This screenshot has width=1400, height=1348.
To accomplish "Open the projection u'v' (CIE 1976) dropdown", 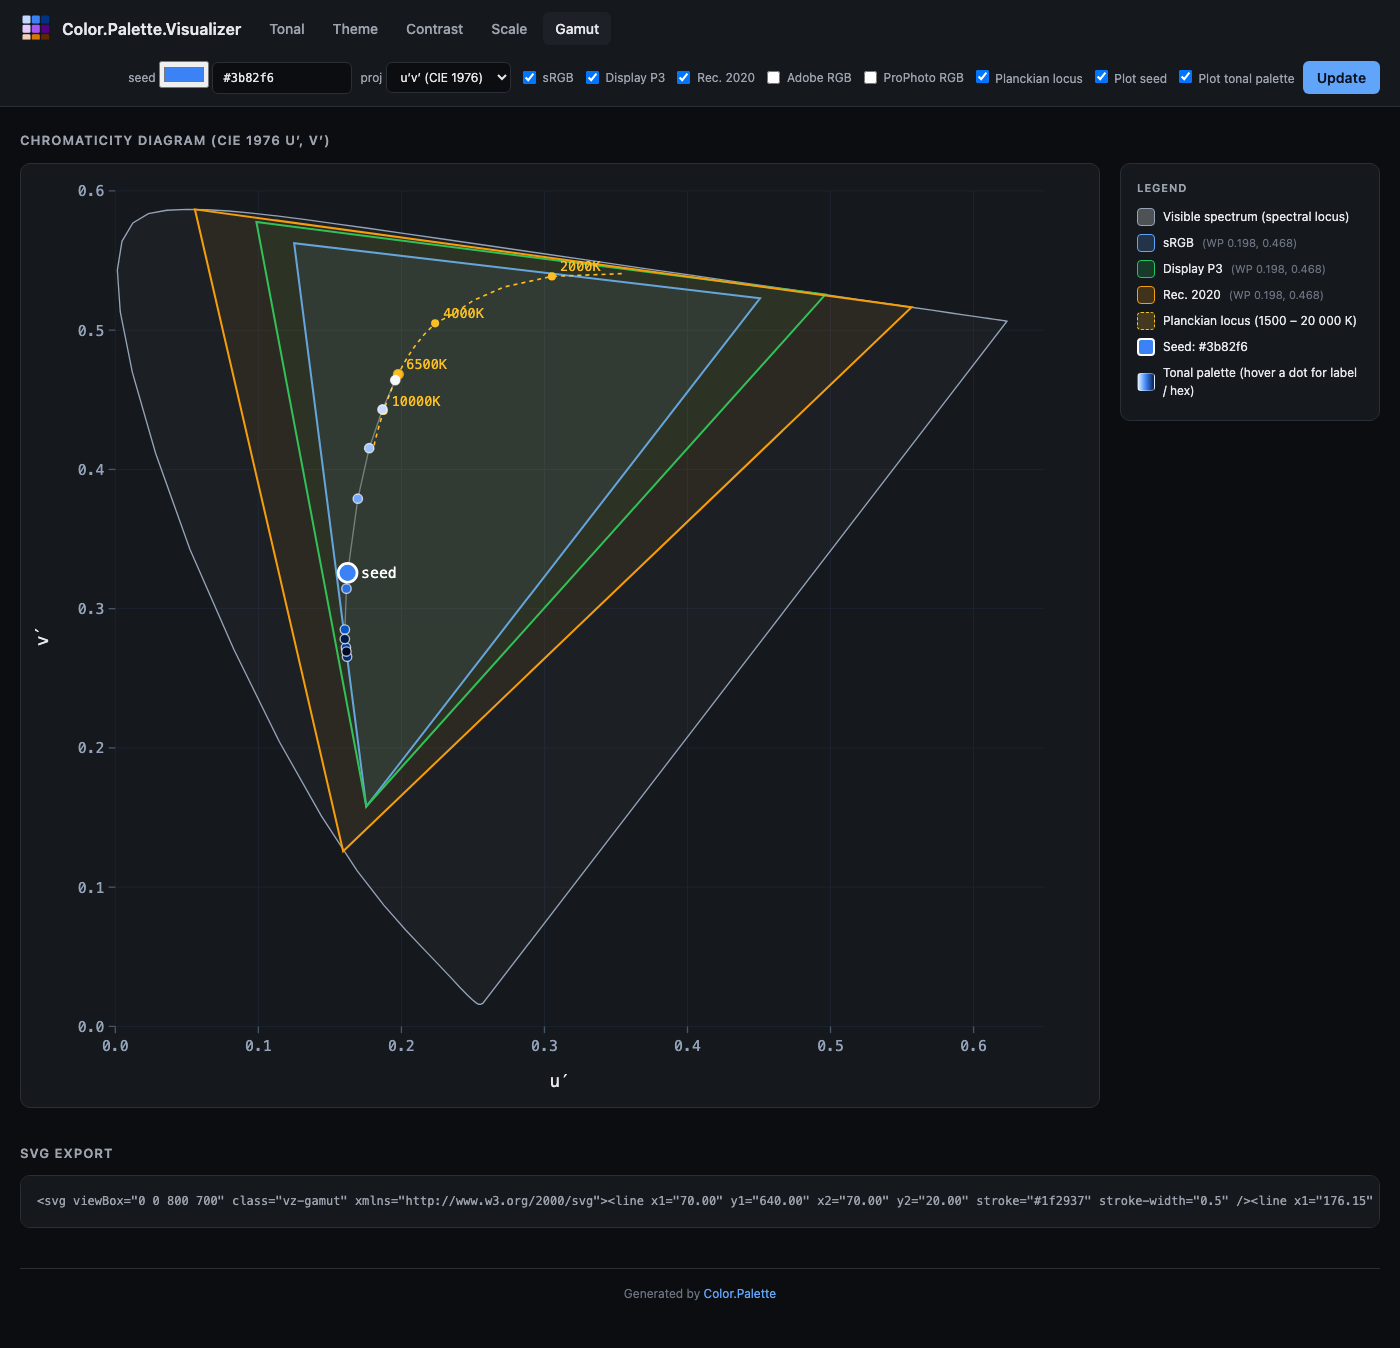I will point(448,78).
